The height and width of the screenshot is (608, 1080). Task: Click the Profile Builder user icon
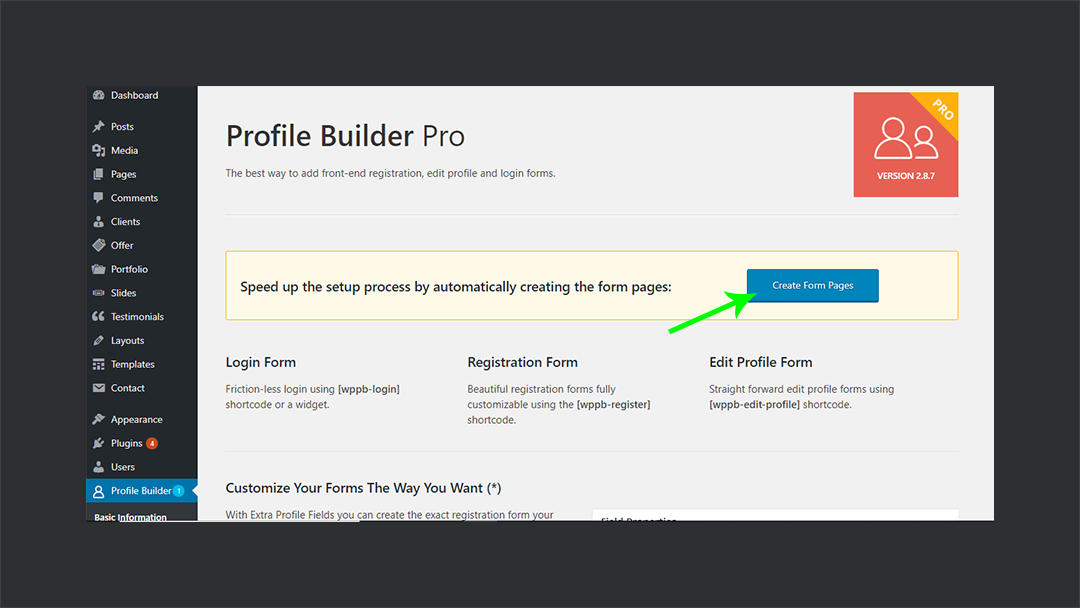click(98, 491)
